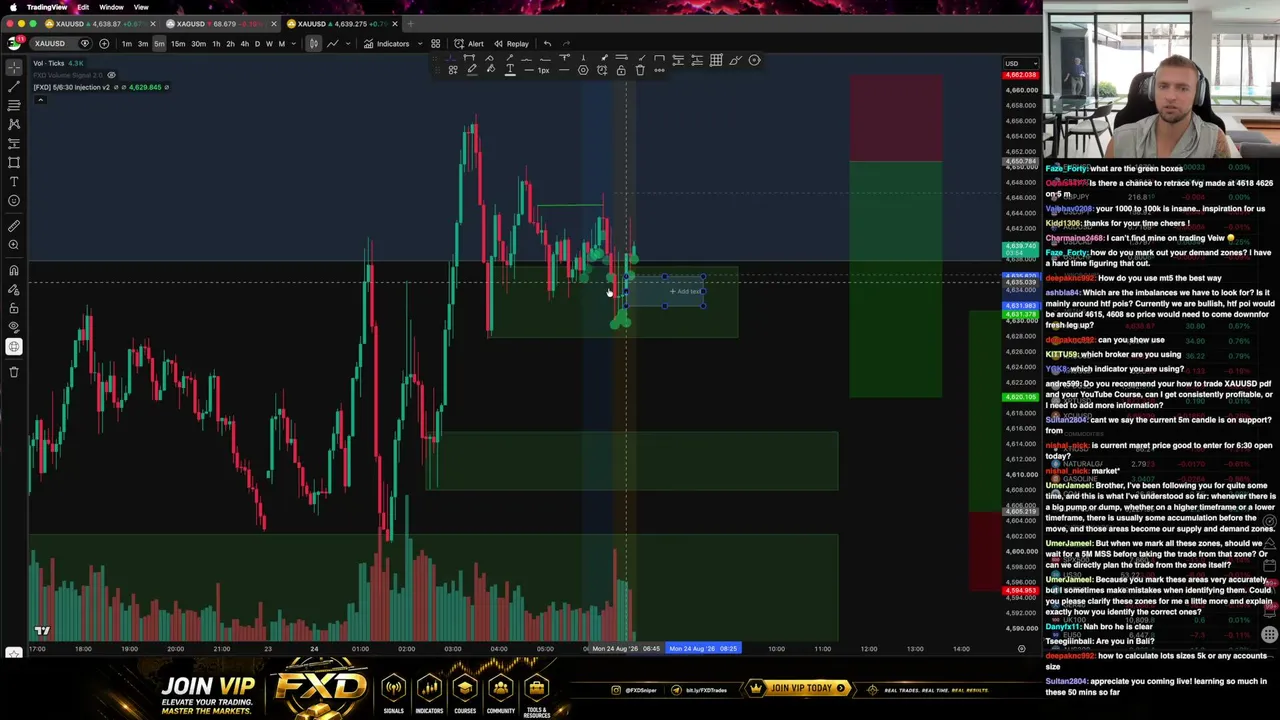Screen dimensions: 1280x720
Task: Delete the selected drawing
Action: click(640, 70)
